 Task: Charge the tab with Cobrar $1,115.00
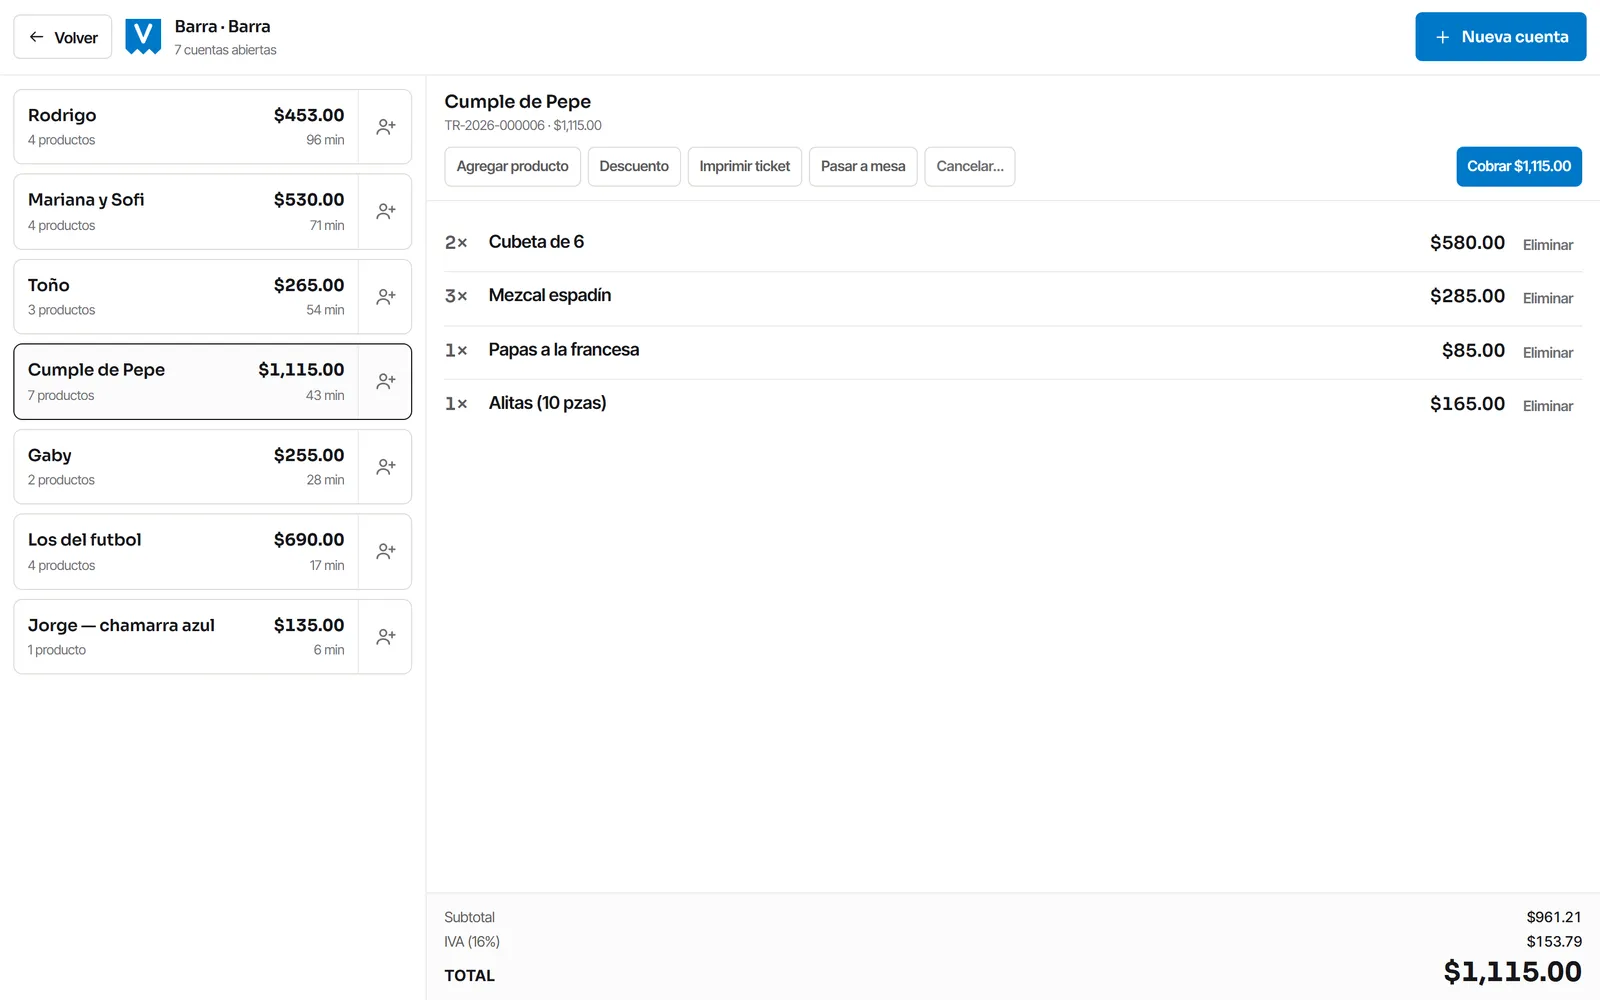tap(1519, 167)
